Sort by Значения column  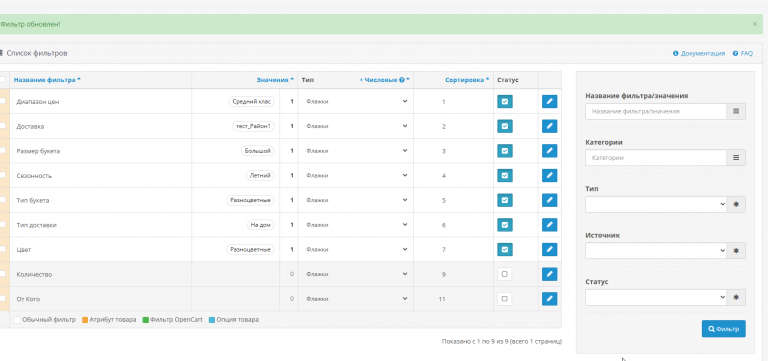click(x=275, y=80)
